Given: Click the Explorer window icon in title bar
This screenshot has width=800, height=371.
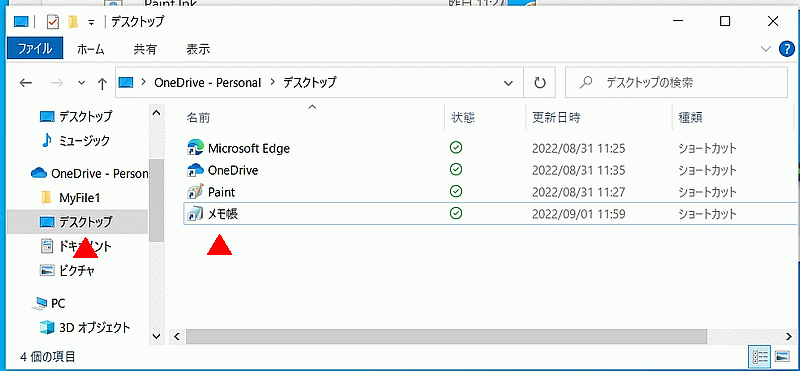Looking at the screenshot, I should 20,22.
